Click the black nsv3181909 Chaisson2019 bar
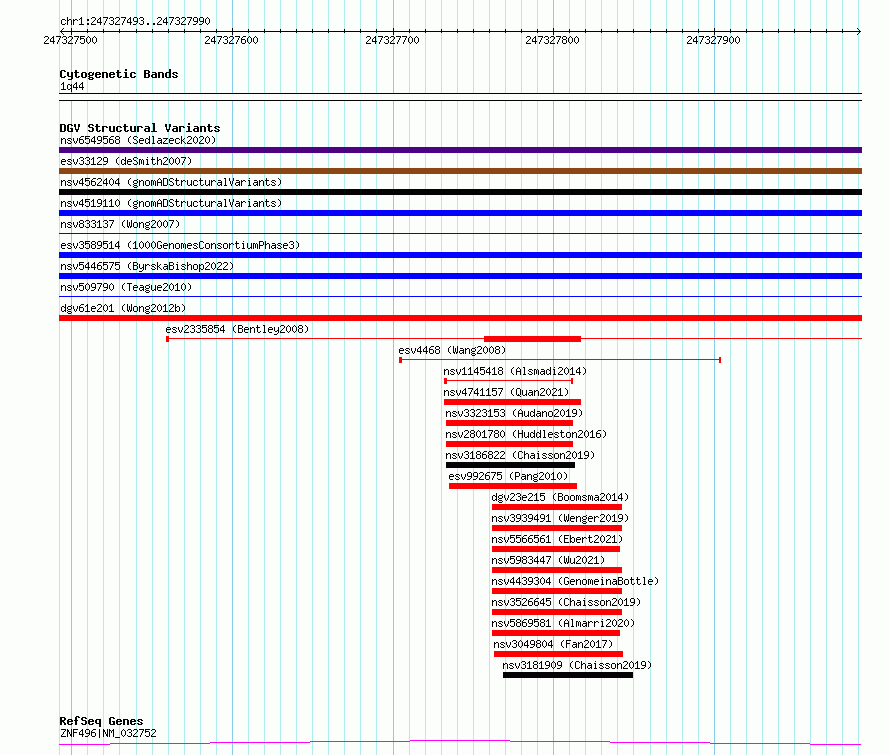Viewport: 890px width, 755px height. click(x=567, y=675)
